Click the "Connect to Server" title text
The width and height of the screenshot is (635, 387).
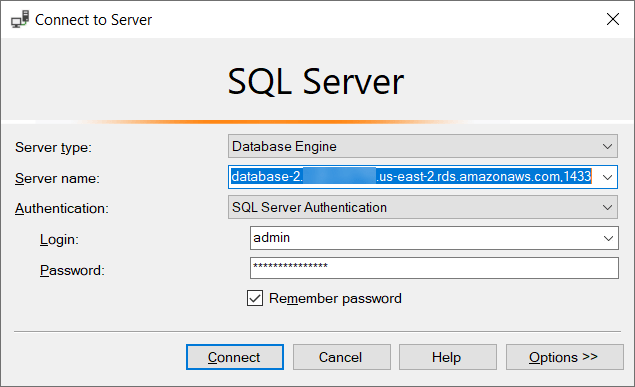[x=94, y=20]
